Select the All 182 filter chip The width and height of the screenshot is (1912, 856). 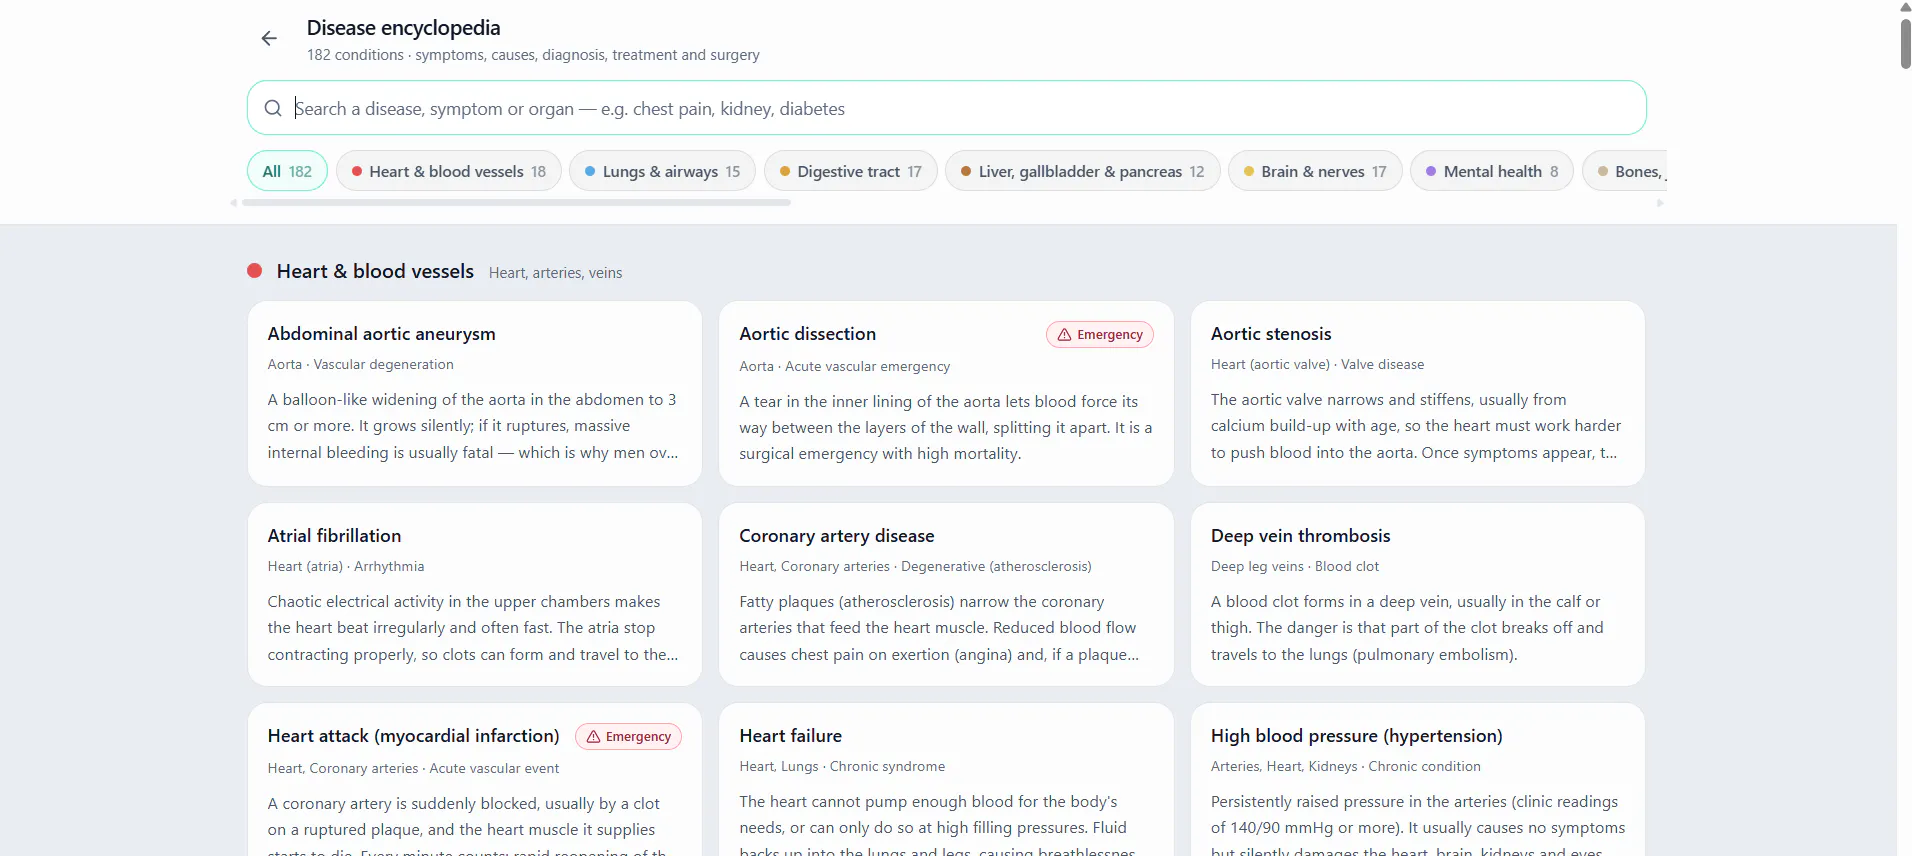tap(287, 171)
